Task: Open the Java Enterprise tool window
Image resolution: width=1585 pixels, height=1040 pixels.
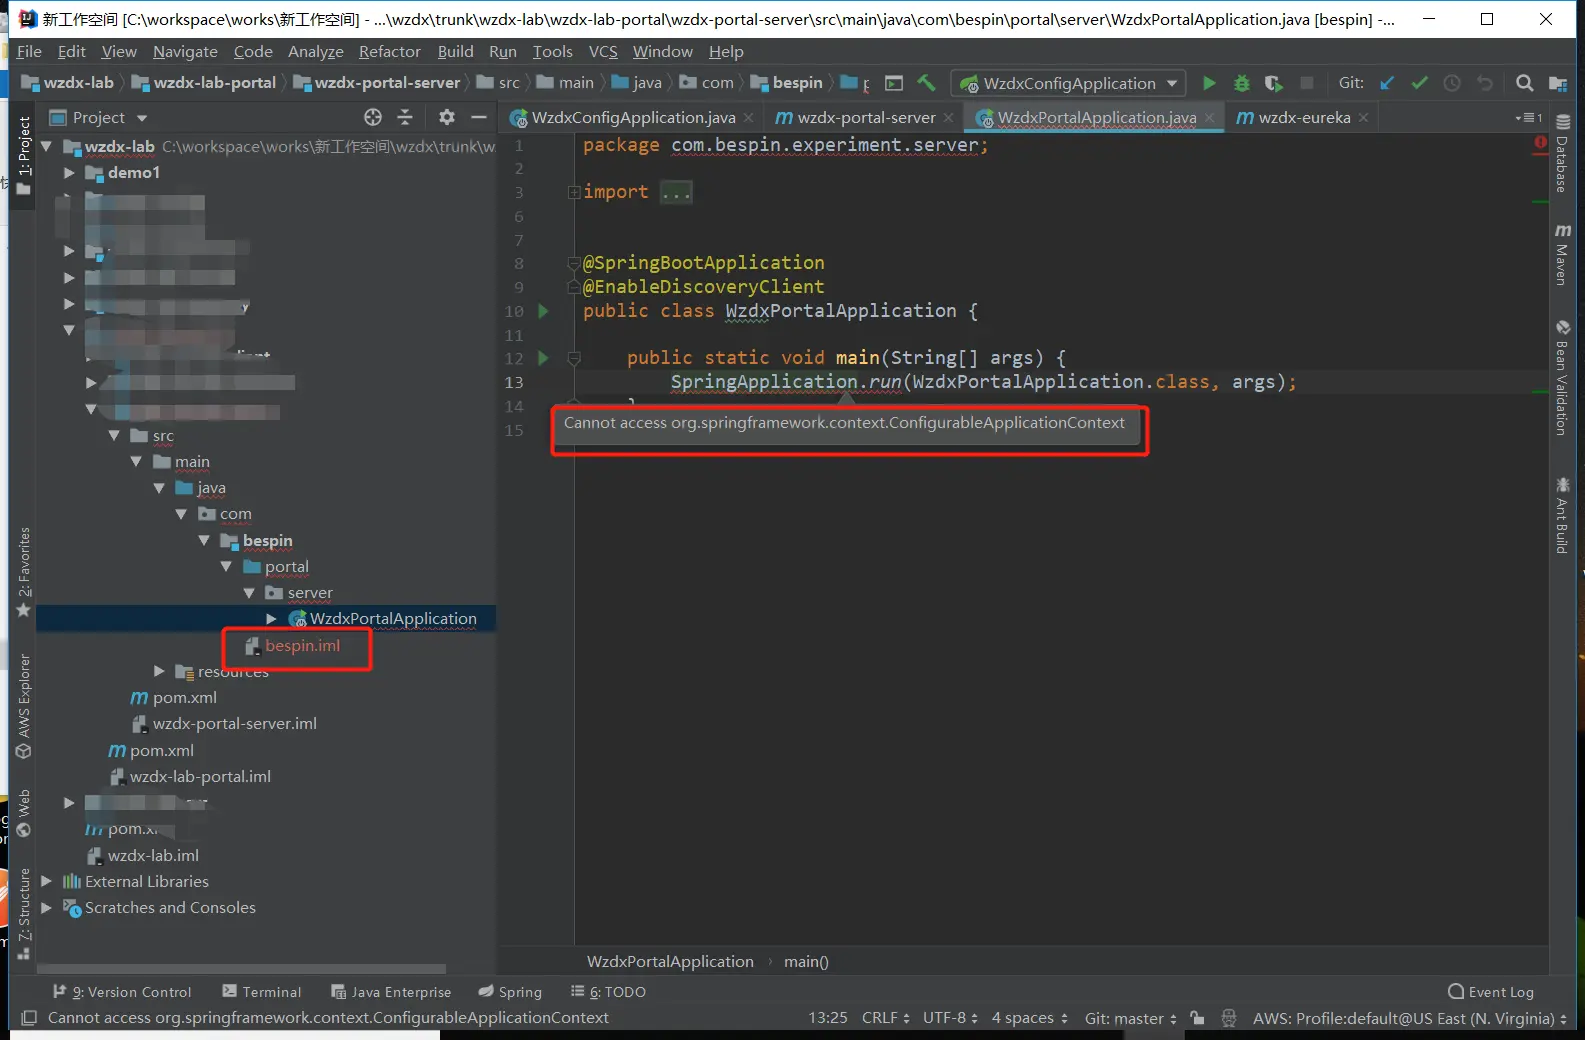Action: point(391,992)
